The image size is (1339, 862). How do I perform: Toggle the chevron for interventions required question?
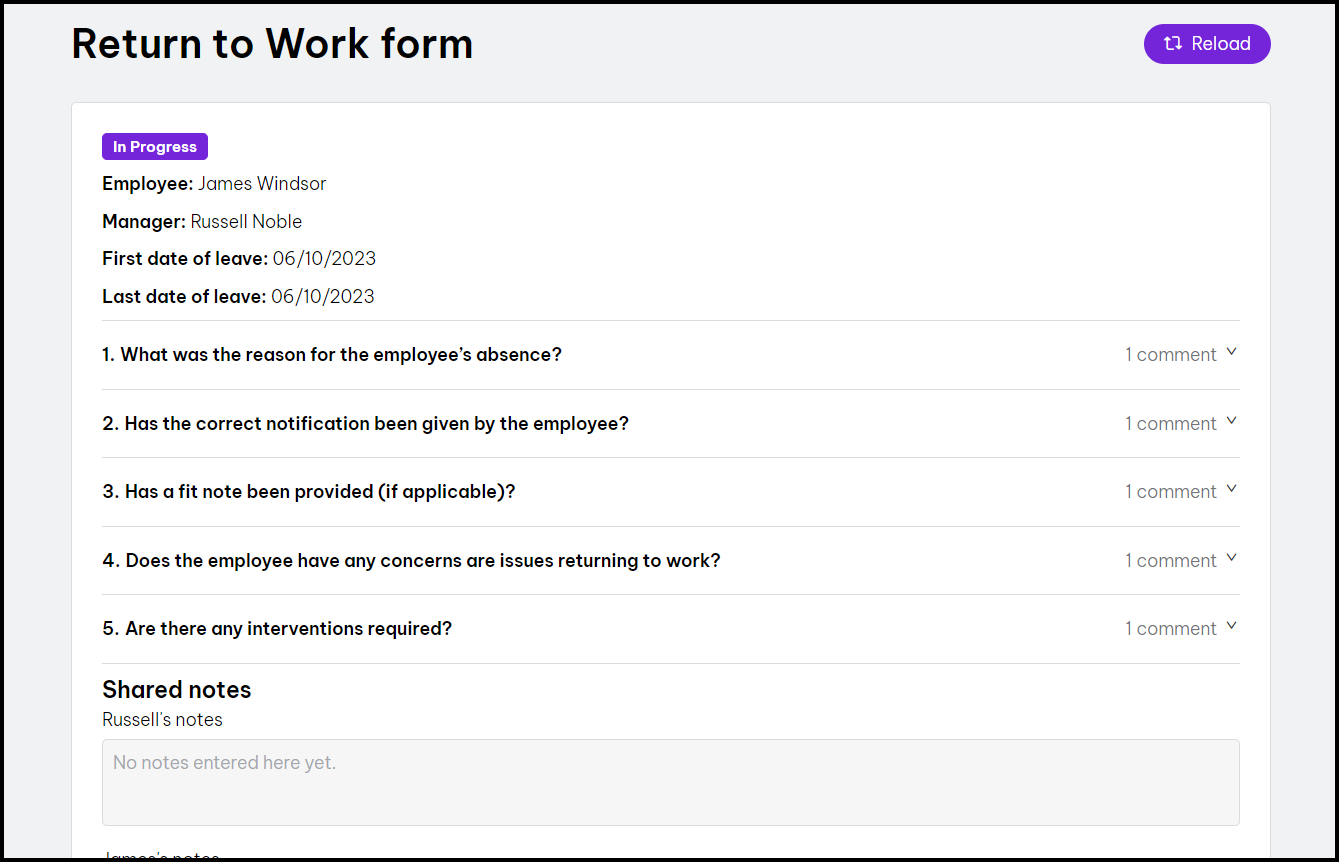1232,626
